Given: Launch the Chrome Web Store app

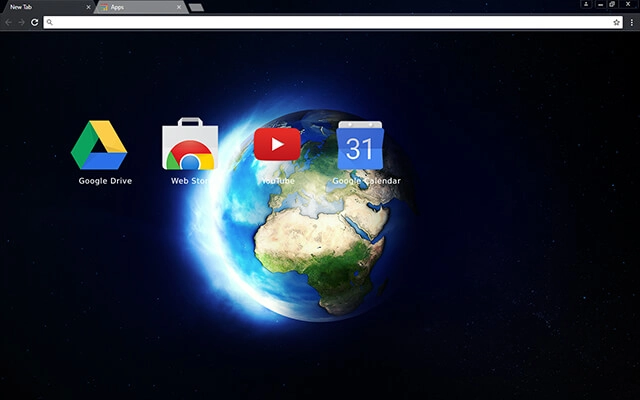Looking at the screenshot, I should point(190,144).
